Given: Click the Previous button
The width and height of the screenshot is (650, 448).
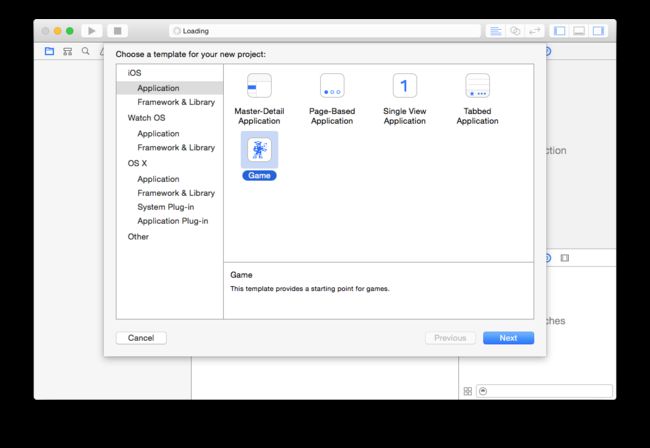Looking at the screenshot, I should 450,338.
